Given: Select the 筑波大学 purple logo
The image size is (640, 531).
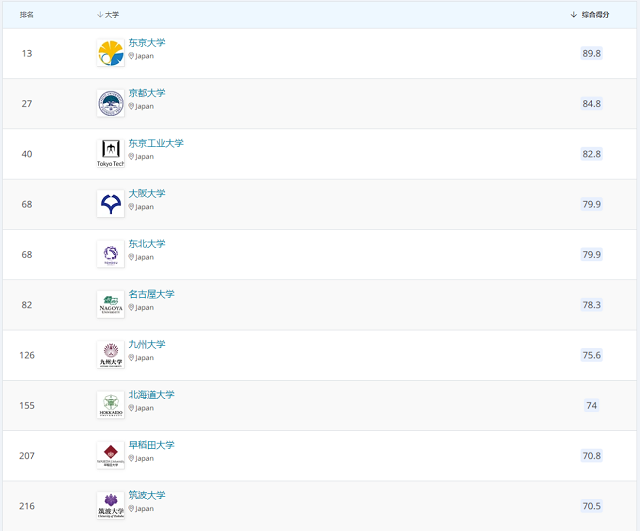Looking at the screenshot, I should click(111, 505).
